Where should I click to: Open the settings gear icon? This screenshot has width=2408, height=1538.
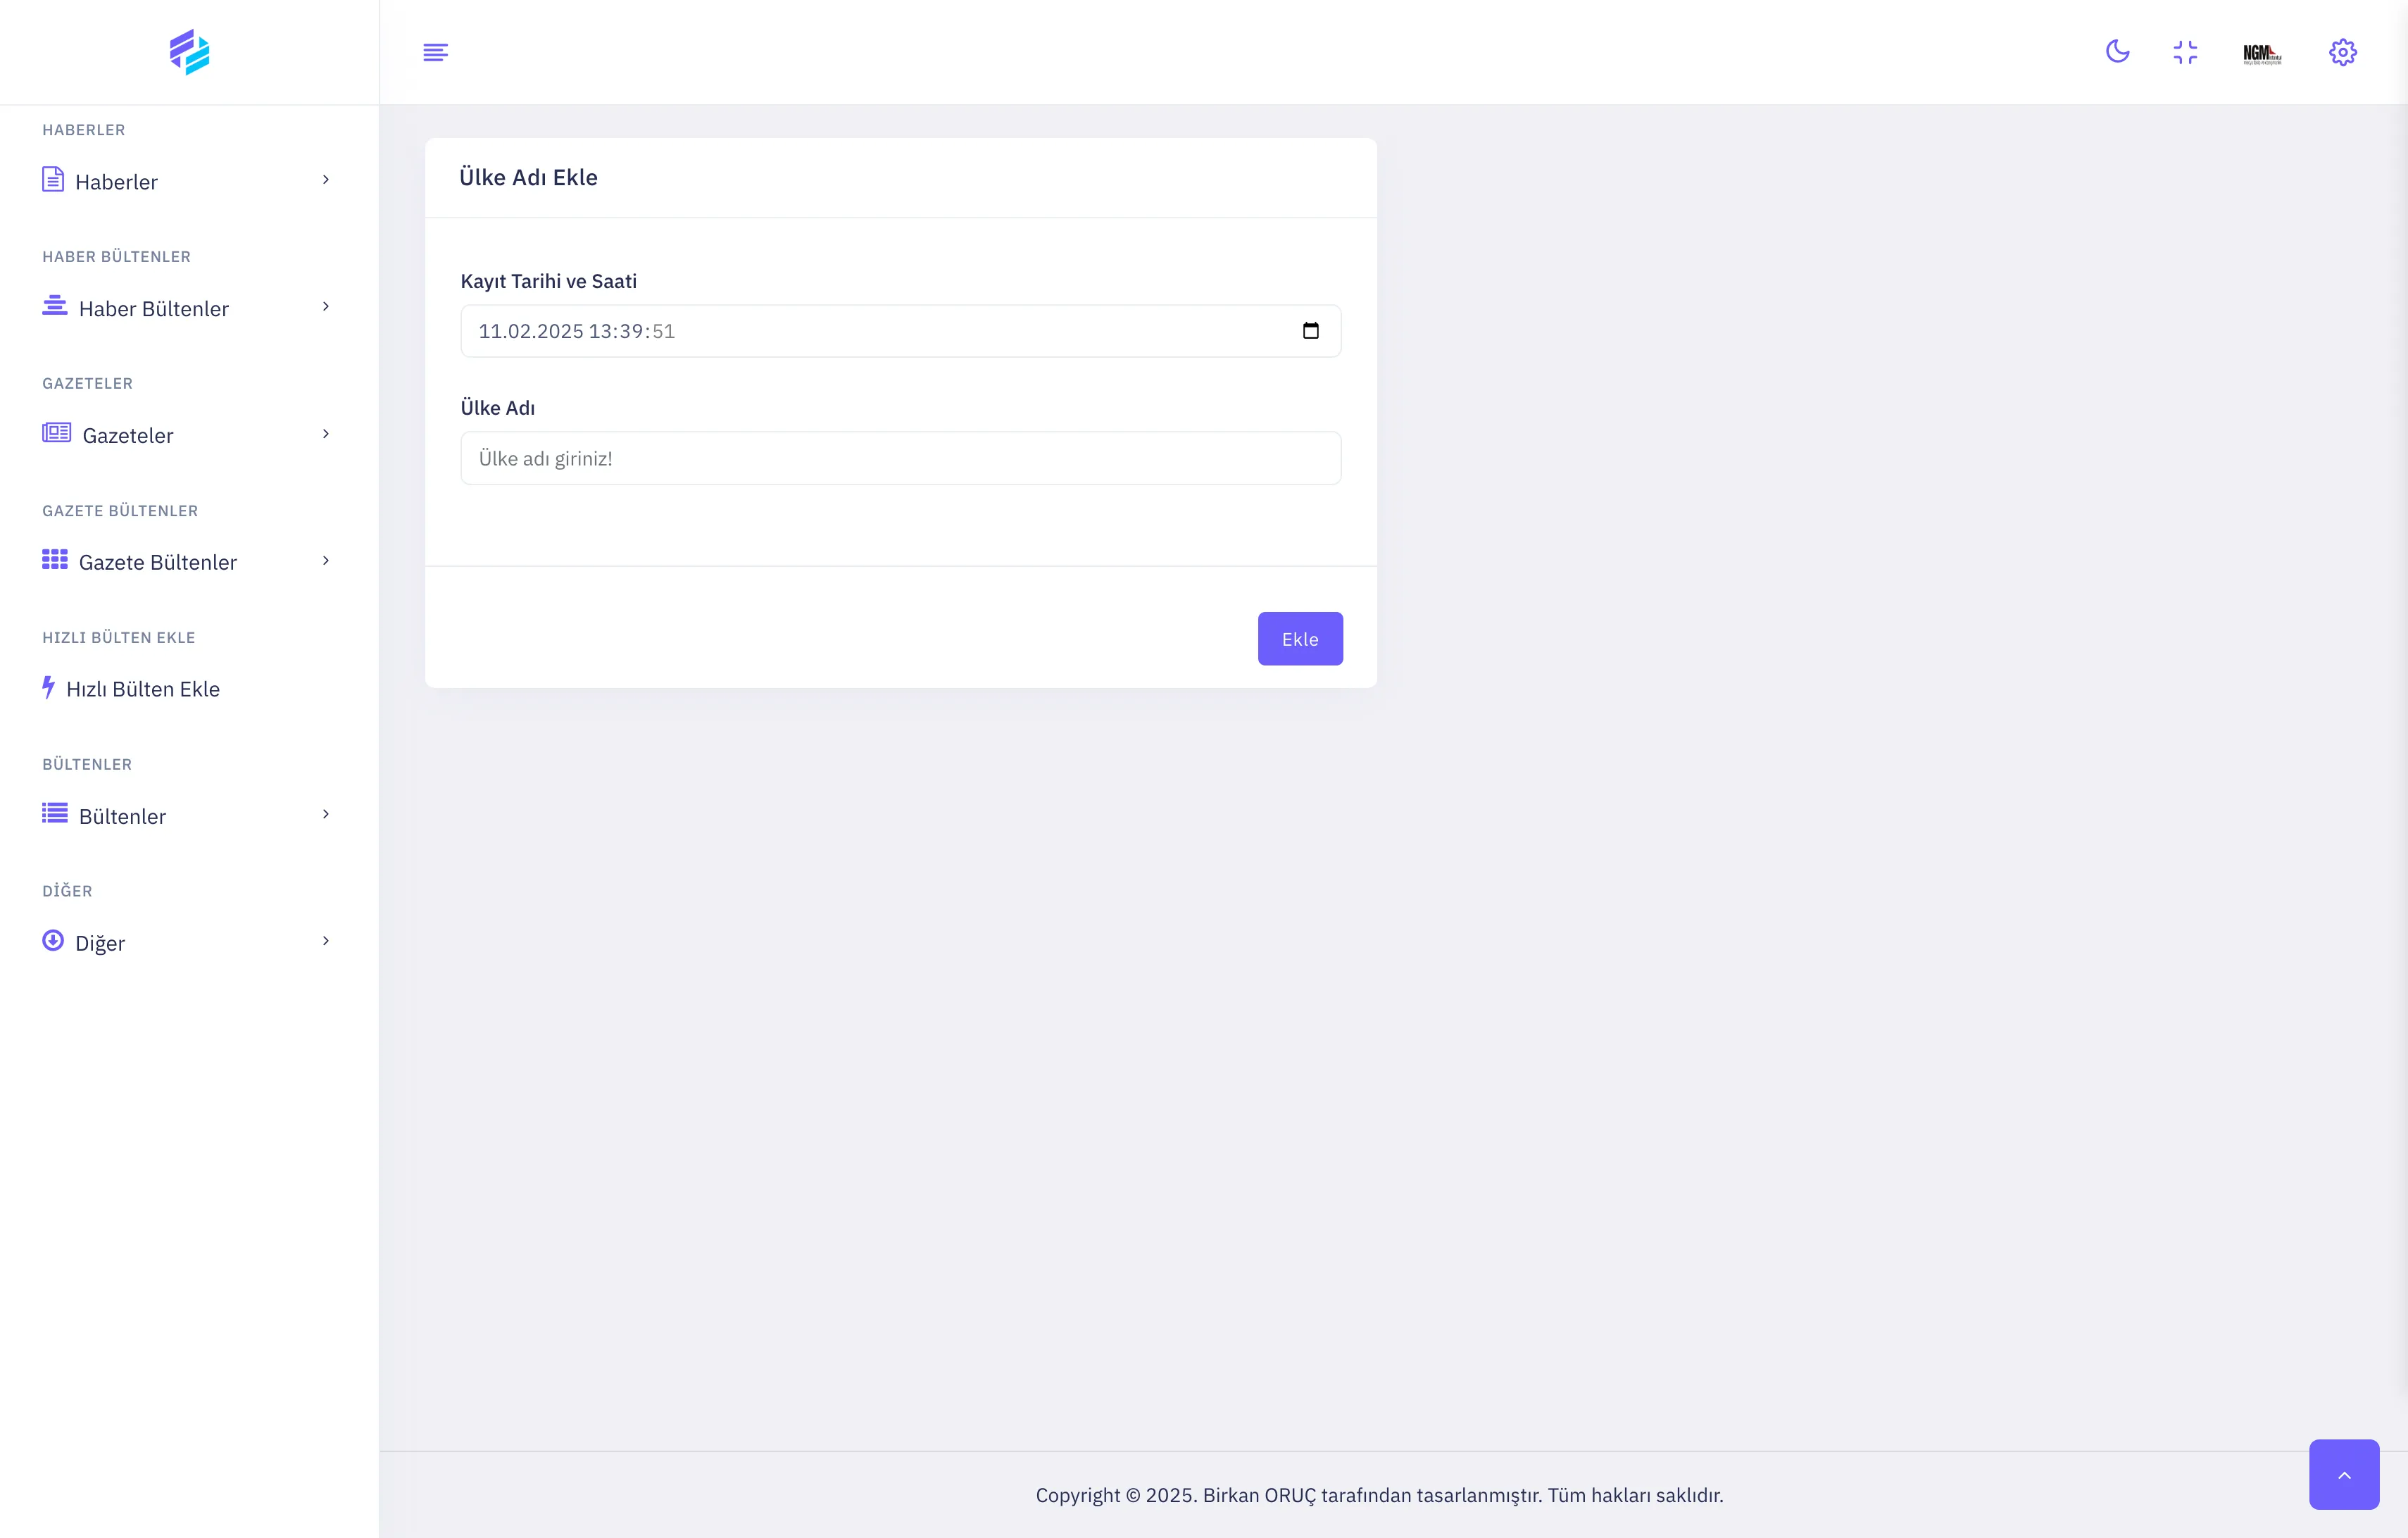coord(2342,52)
